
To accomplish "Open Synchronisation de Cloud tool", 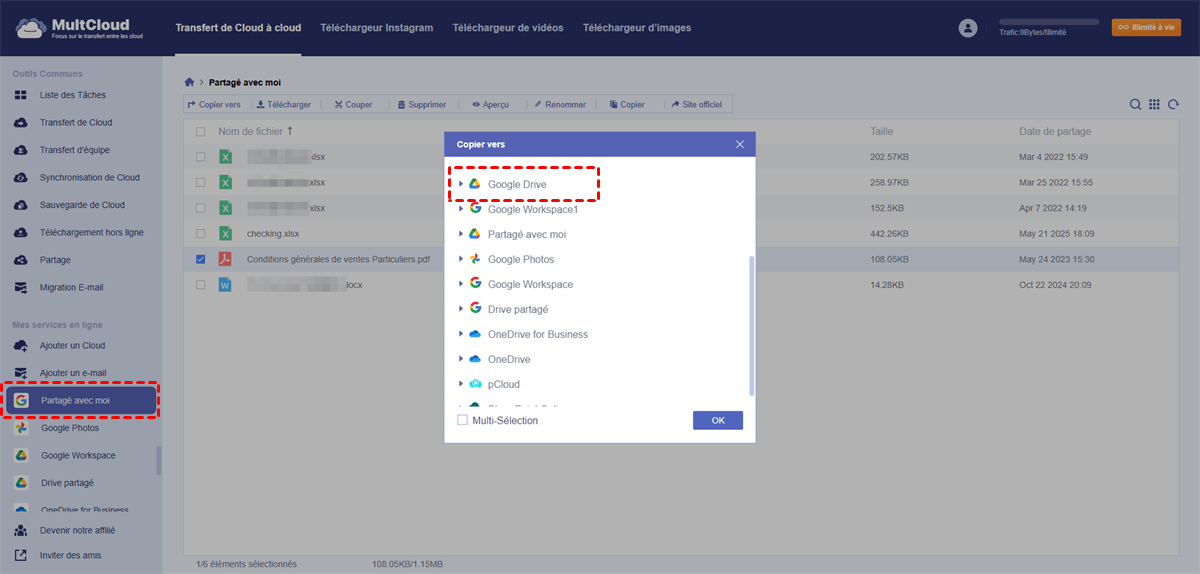I will pyautogui.click(x=89, y=177).
